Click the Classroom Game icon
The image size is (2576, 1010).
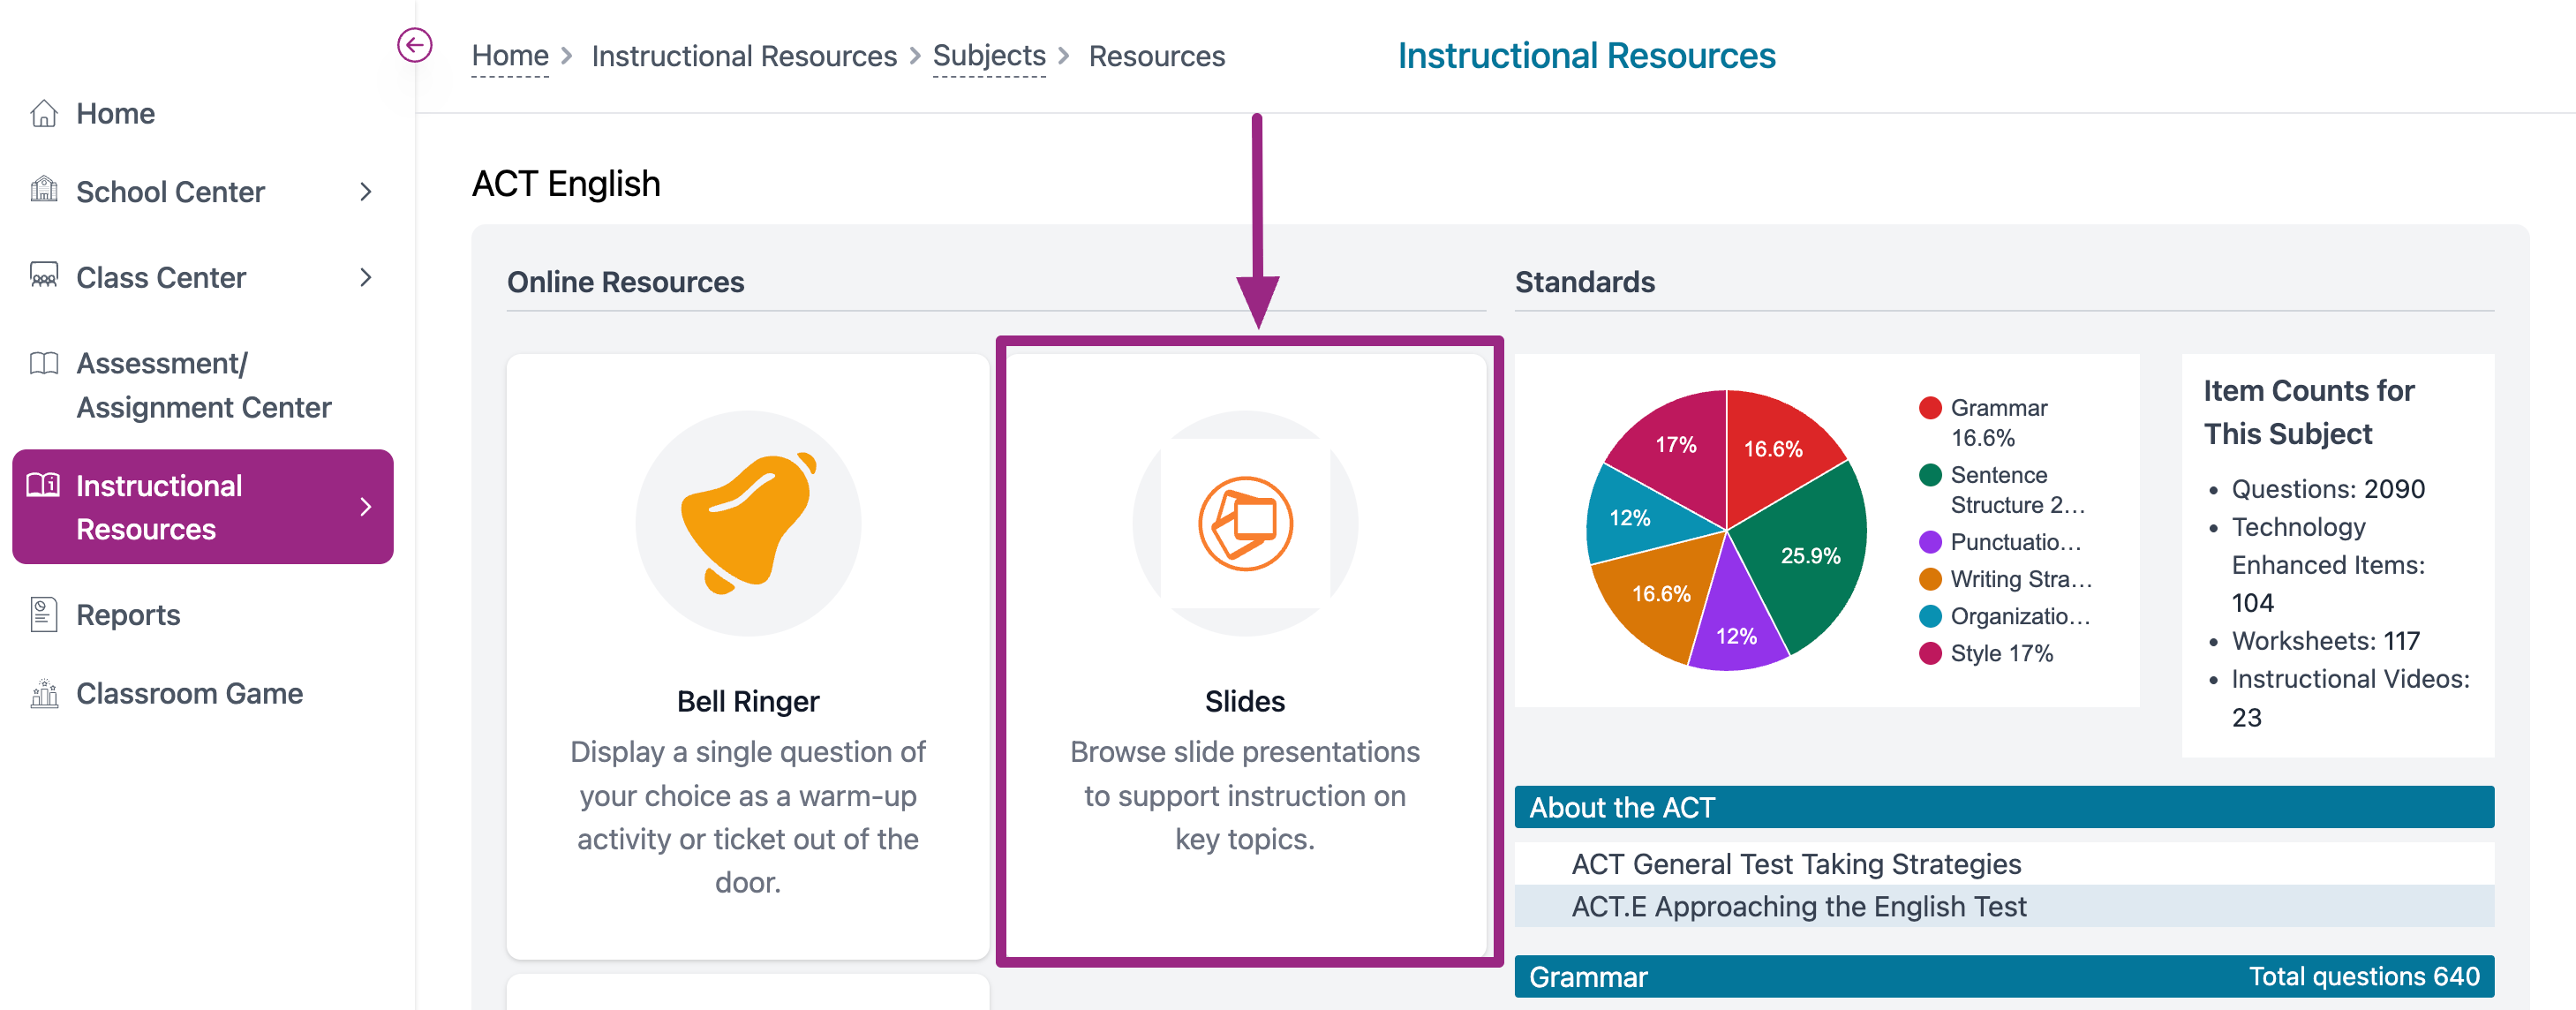44,693
